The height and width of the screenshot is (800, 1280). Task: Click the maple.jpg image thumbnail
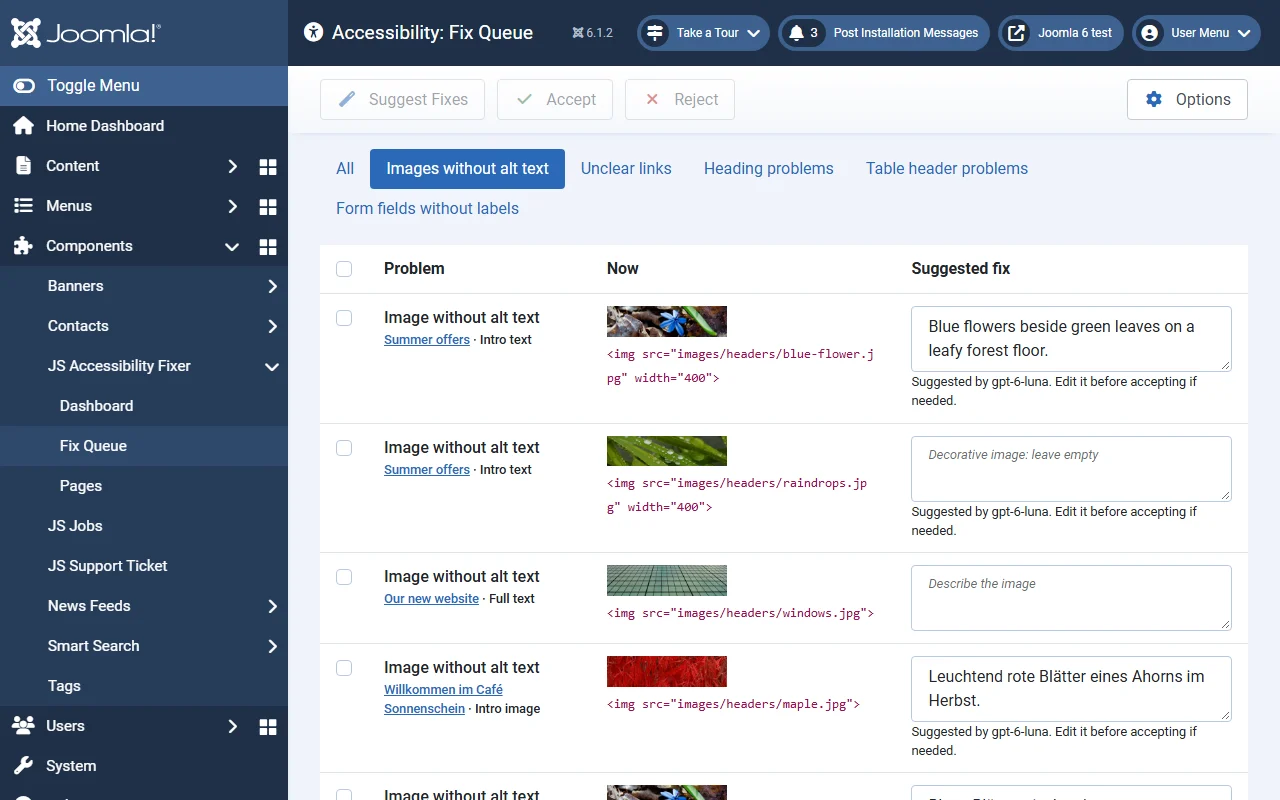point(667,671)
